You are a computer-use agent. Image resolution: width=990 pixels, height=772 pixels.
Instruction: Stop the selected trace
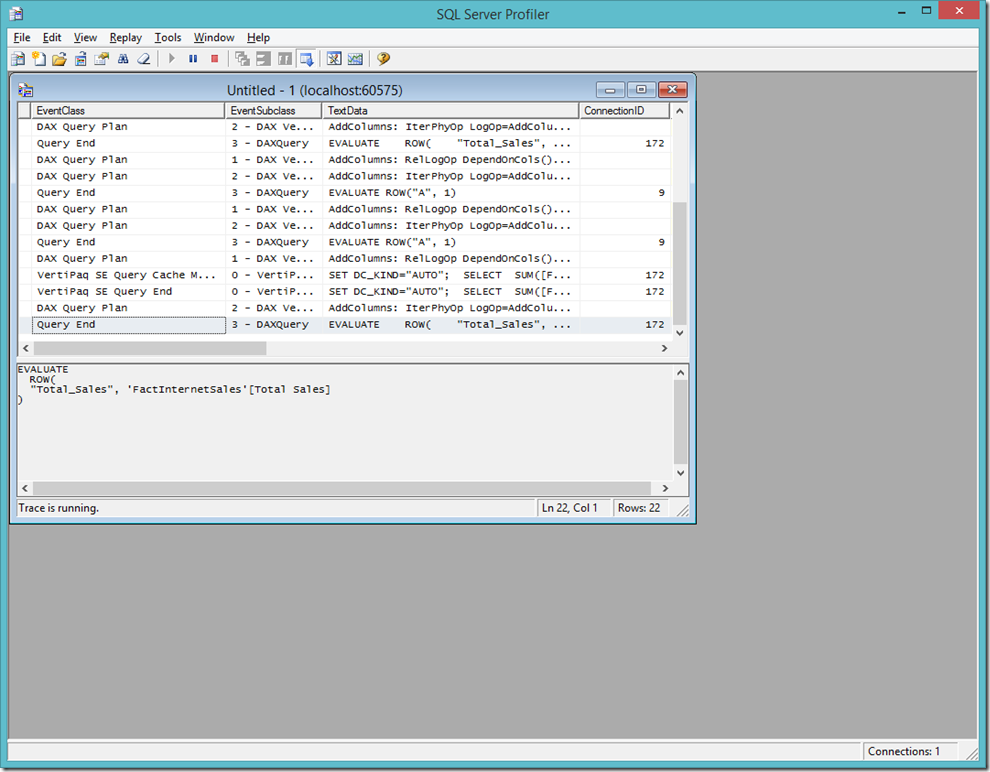click(x=213, y=58)
